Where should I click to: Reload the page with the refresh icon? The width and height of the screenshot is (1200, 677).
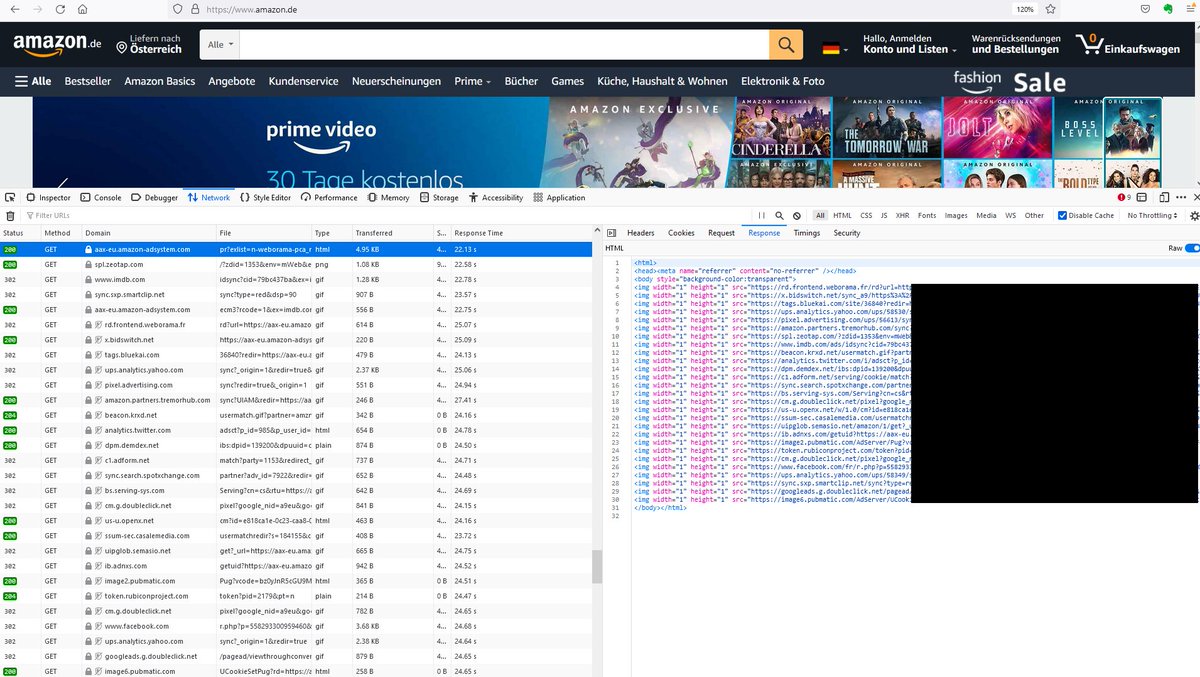(x=60, y=8)
